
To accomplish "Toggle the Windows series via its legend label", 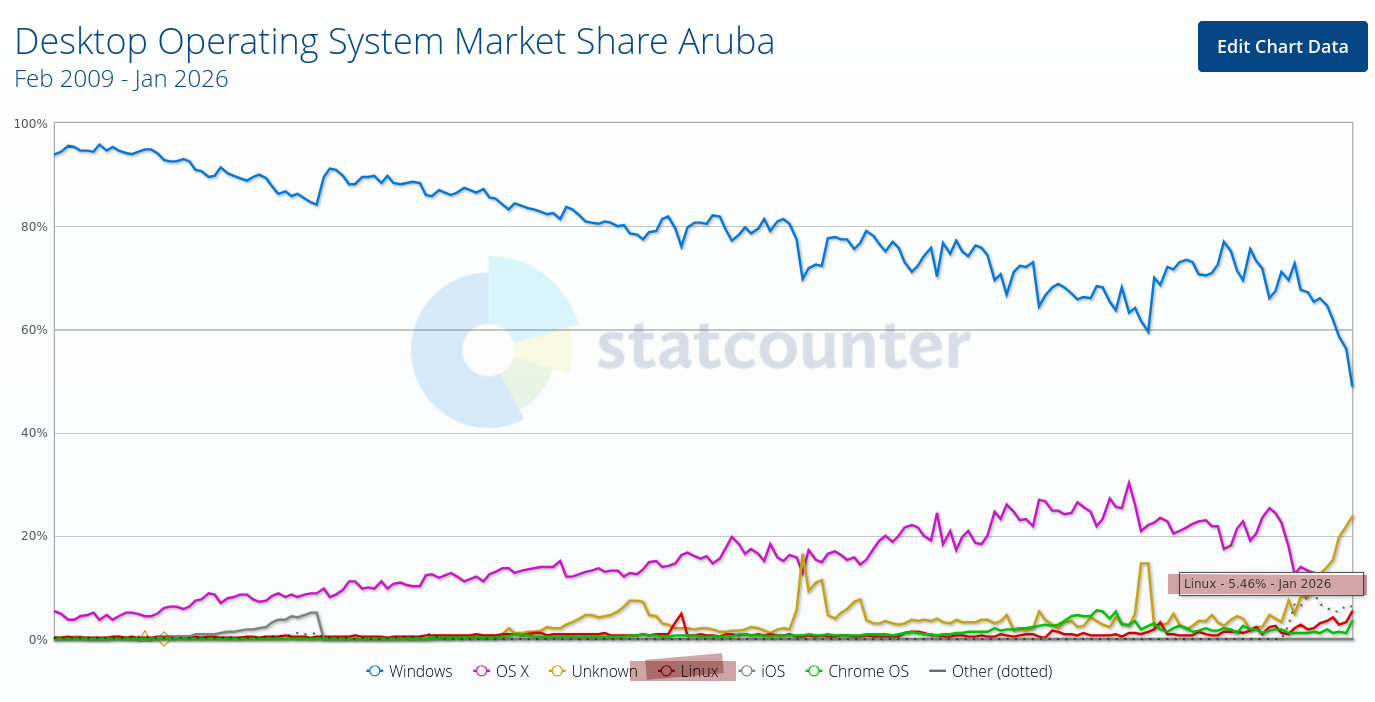I will point(421,672).
